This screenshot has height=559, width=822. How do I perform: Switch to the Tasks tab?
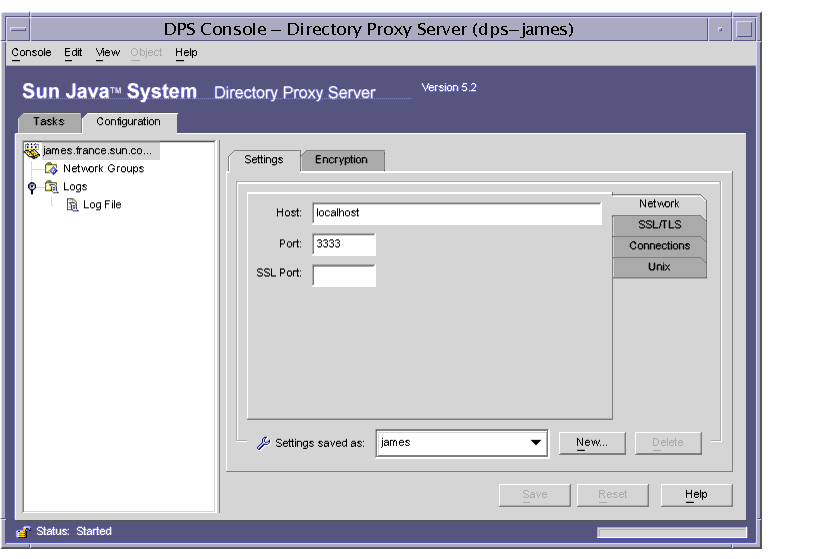49,122
